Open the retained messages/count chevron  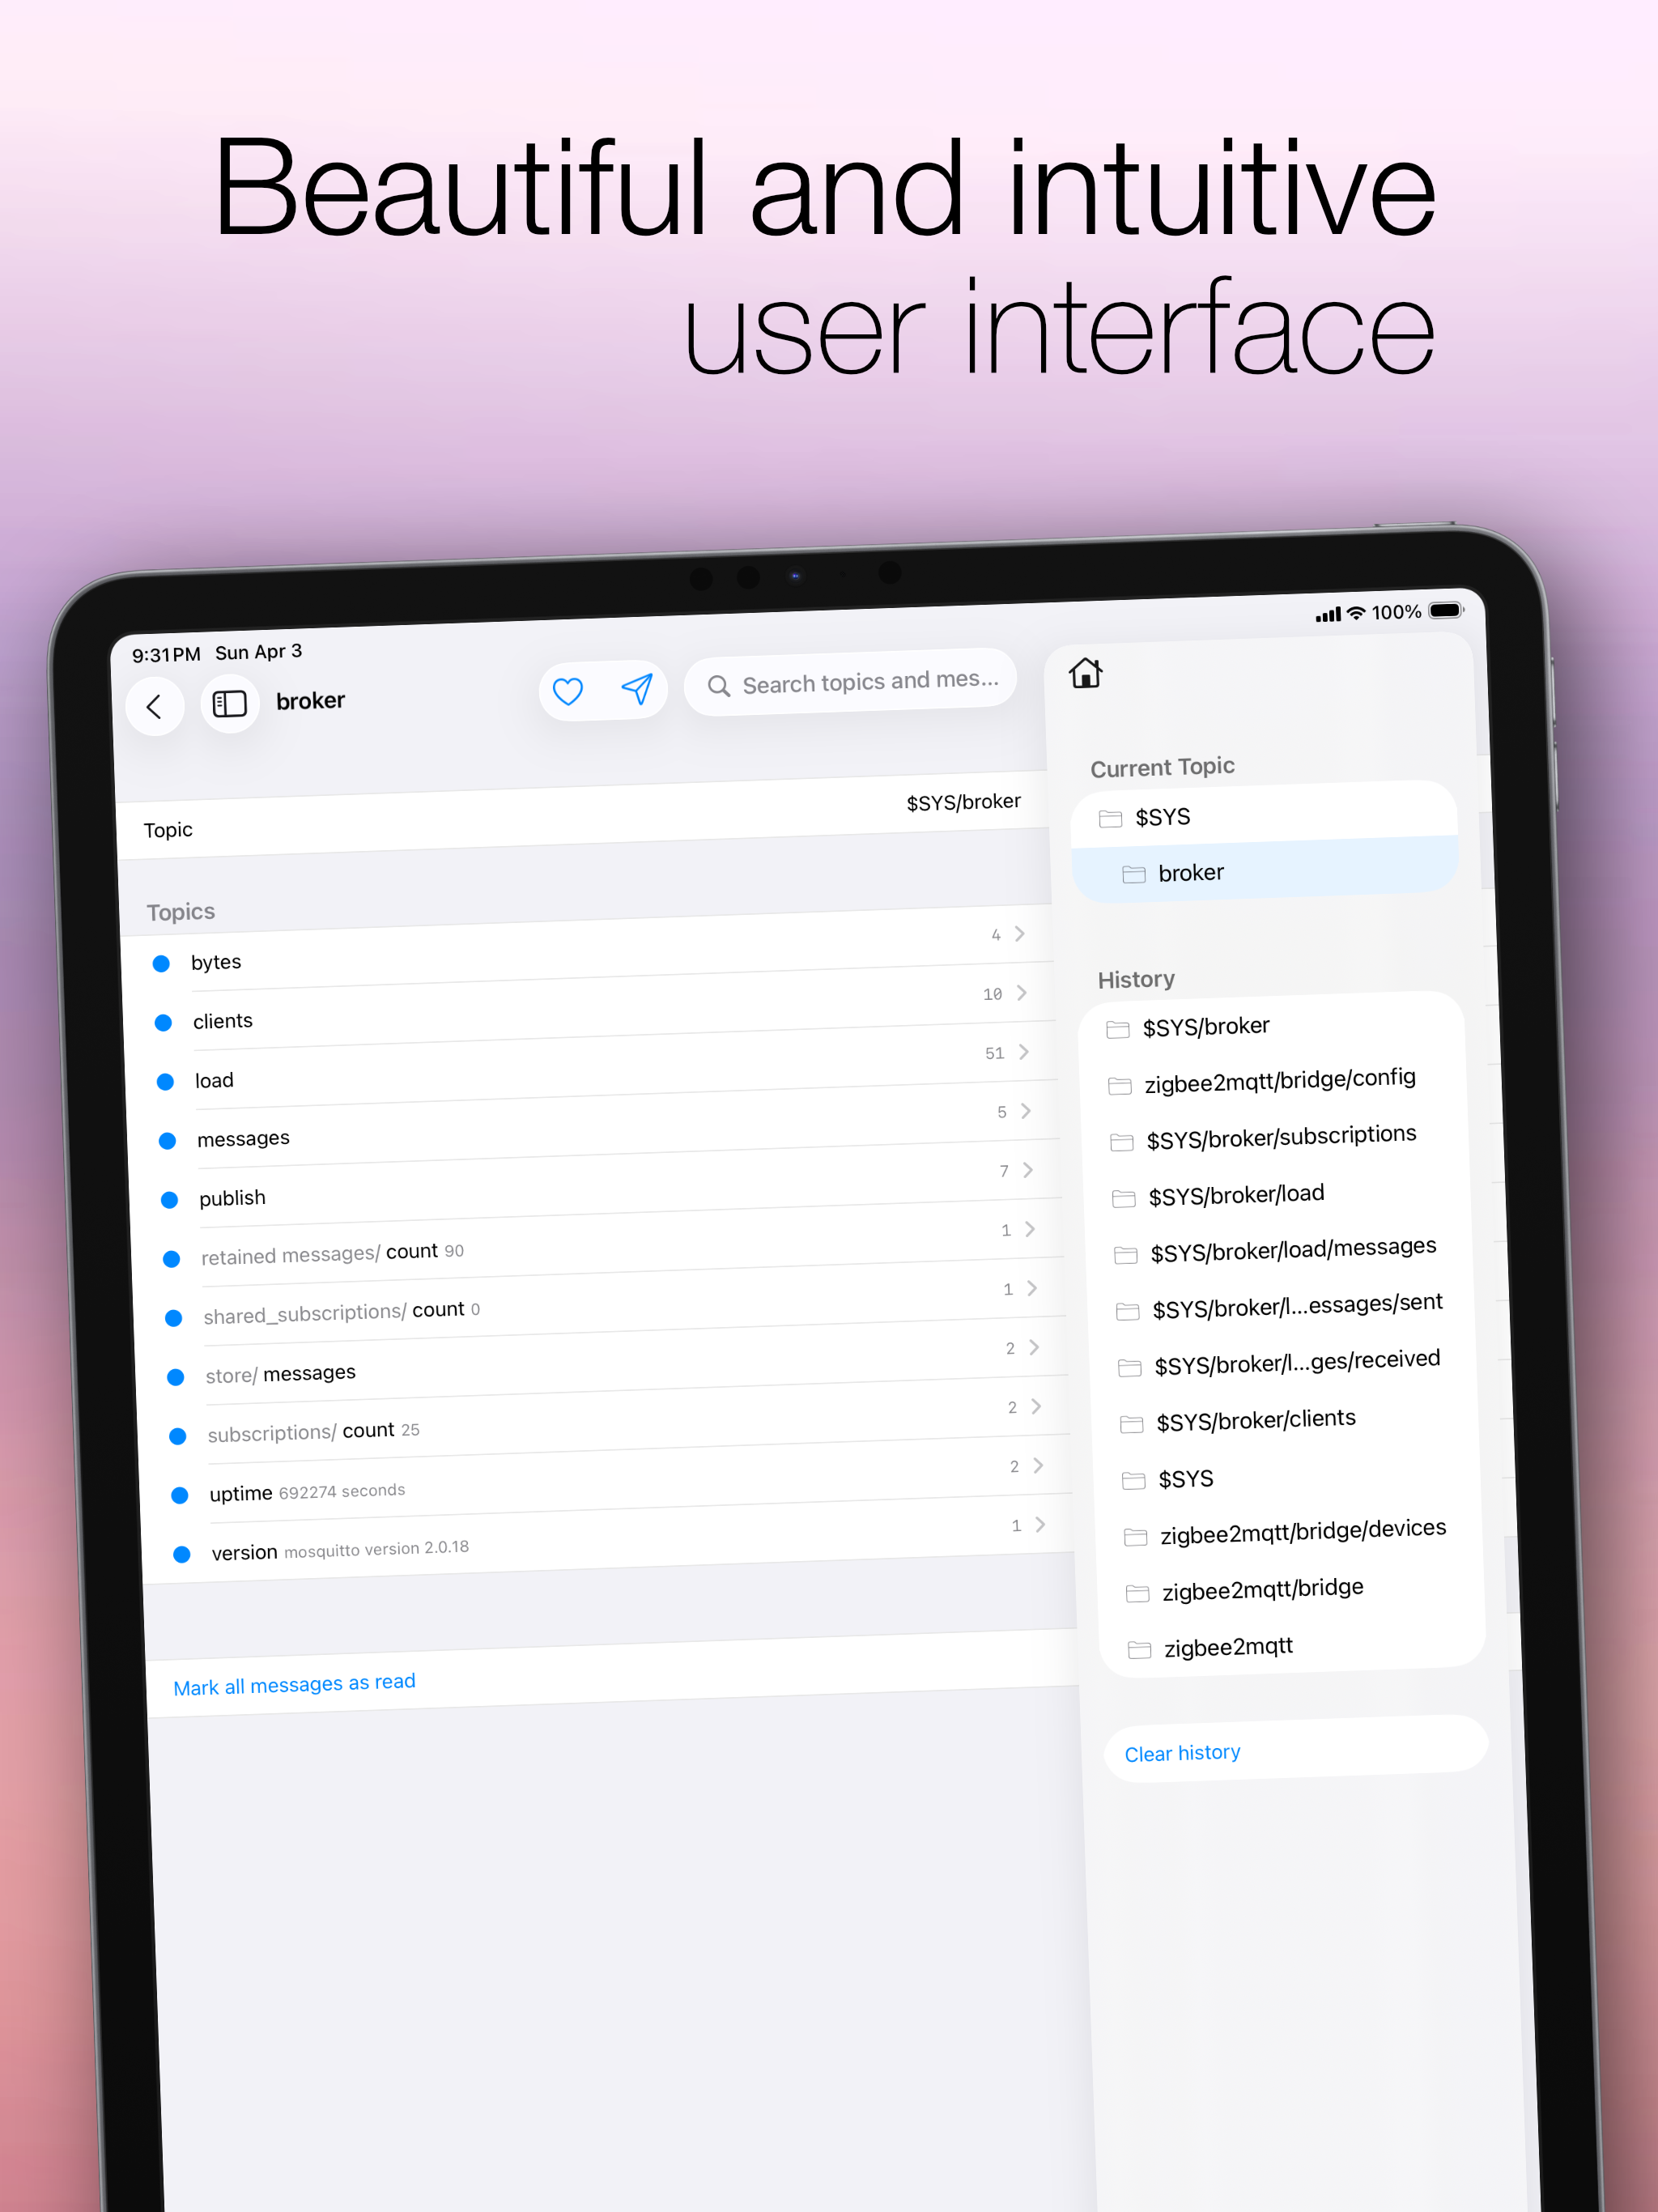pyautogui.click(x=1030, y=1228)
